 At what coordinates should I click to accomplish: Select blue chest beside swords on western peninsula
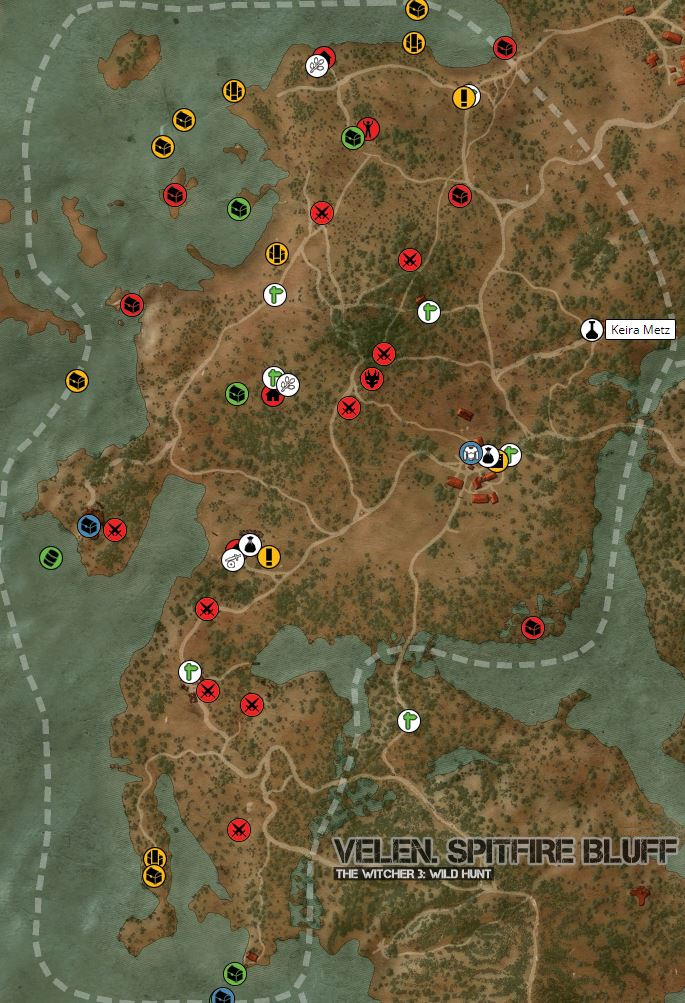point(89,526)
